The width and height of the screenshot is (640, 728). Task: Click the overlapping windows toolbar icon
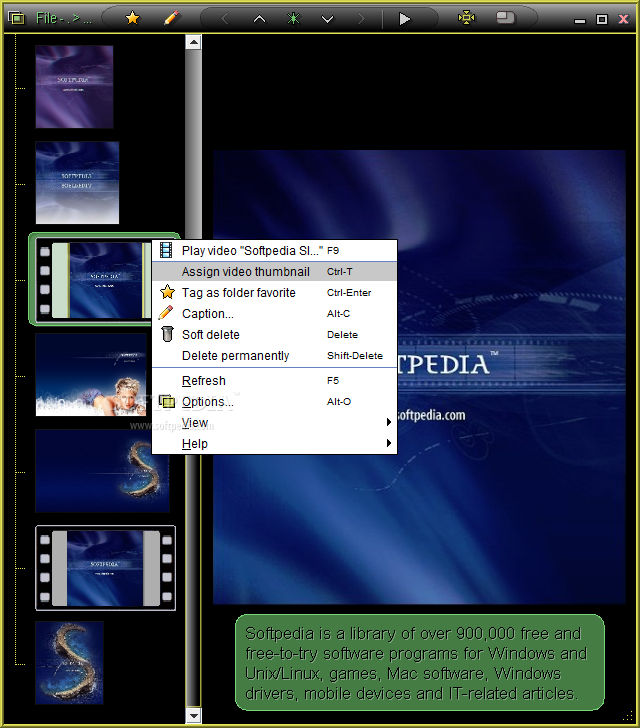505,18
